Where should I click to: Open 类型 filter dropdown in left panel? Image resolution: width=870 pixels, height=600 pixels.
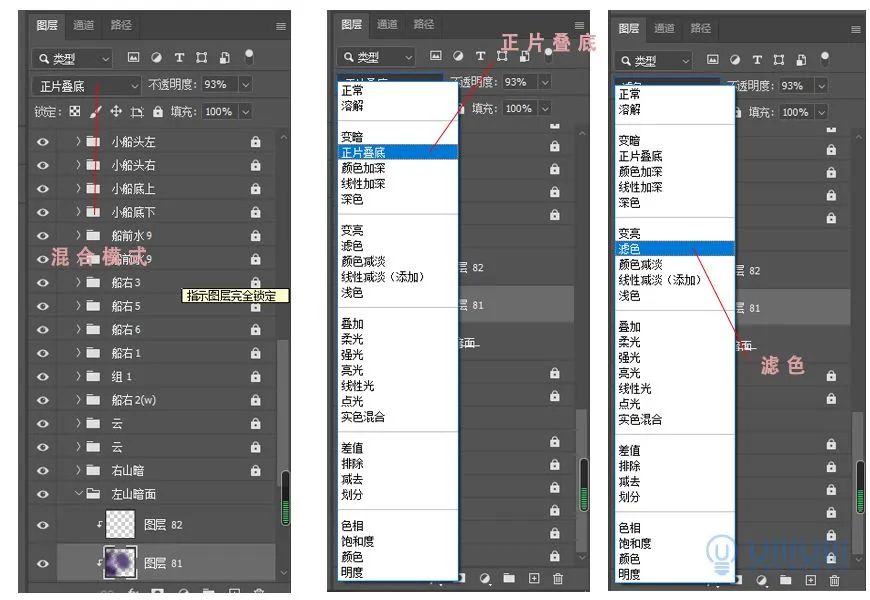point(72,58)
